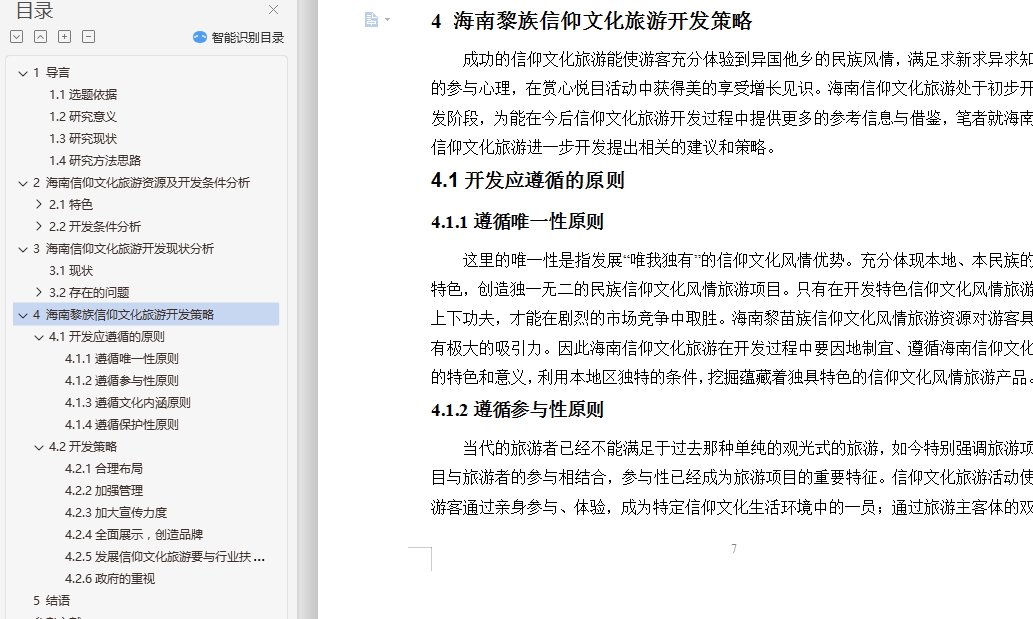
Task: Click document heading '4.1 开发应遵循的原则'
Action: [x=528, y=180]
